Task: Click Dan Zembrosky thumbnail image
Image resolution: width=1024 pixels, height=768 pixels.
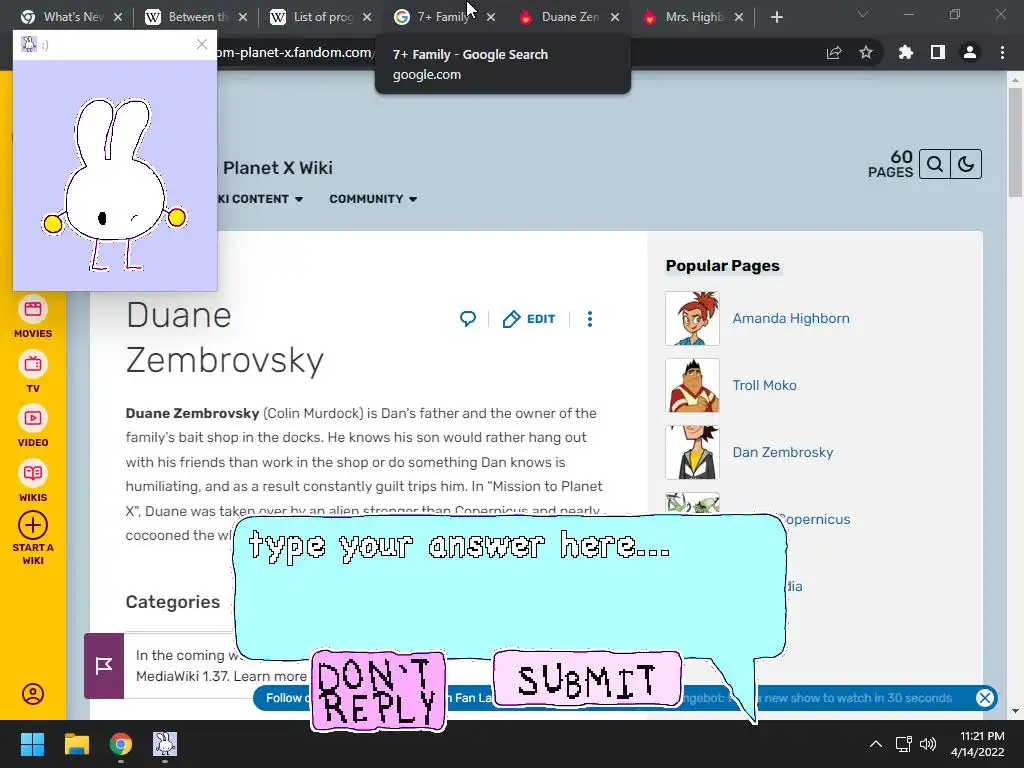Action: click(x=692, y=452)
